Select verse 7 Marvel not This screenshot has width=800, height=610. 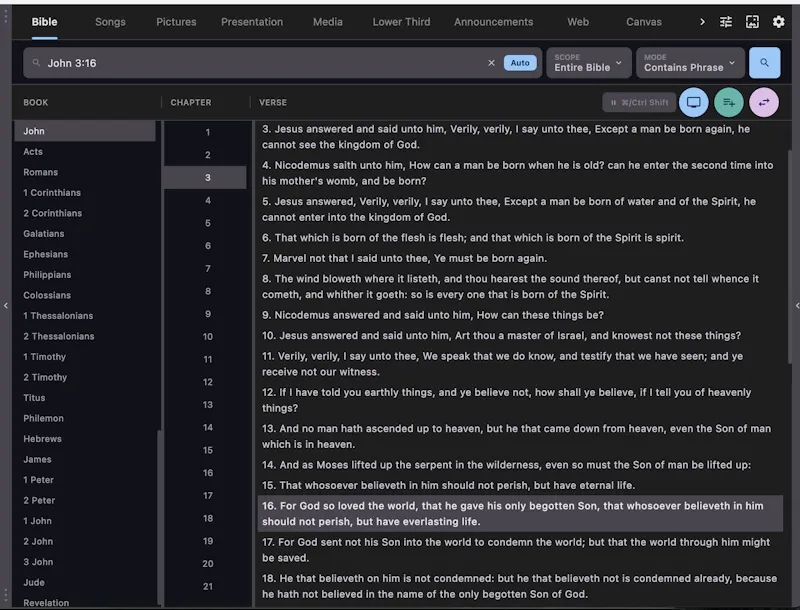coord(520,258)
